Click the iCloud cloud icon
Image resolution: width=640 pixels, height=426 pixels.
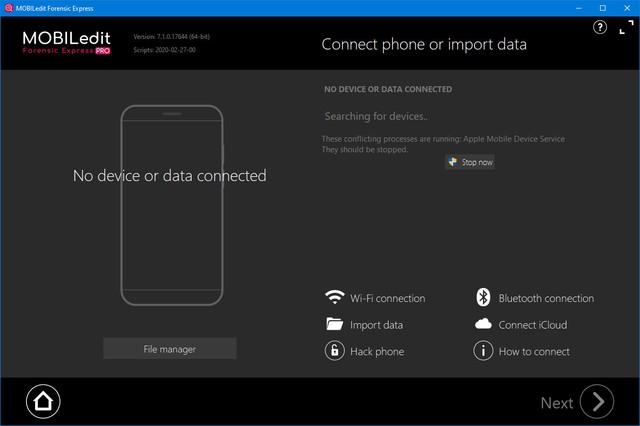click(482, 324)
